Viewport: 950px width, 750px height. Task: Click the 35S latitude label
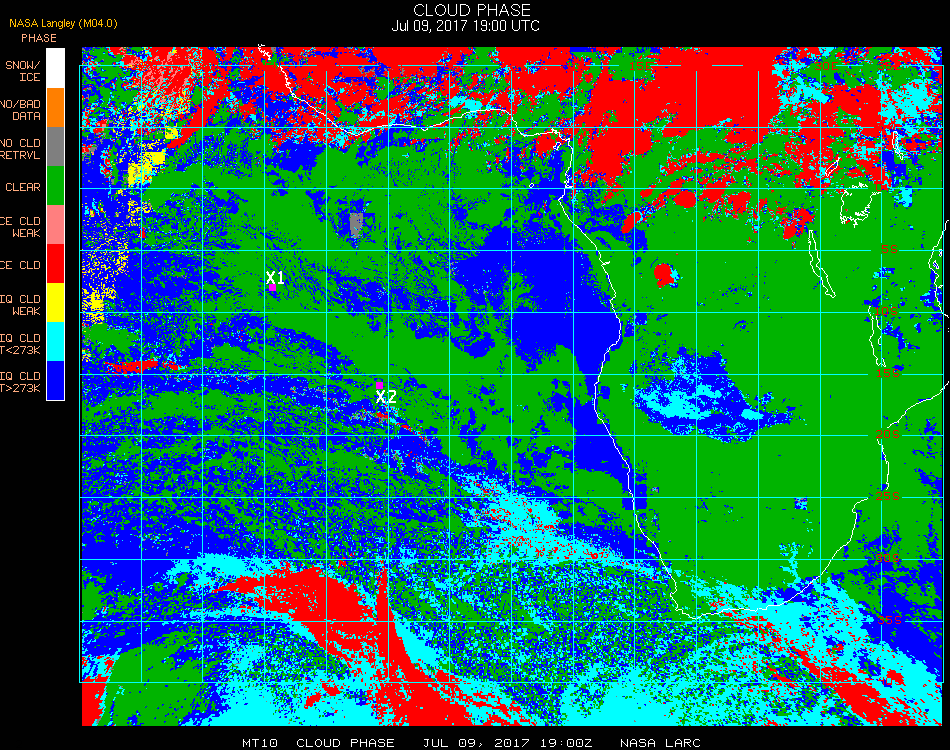889,620
